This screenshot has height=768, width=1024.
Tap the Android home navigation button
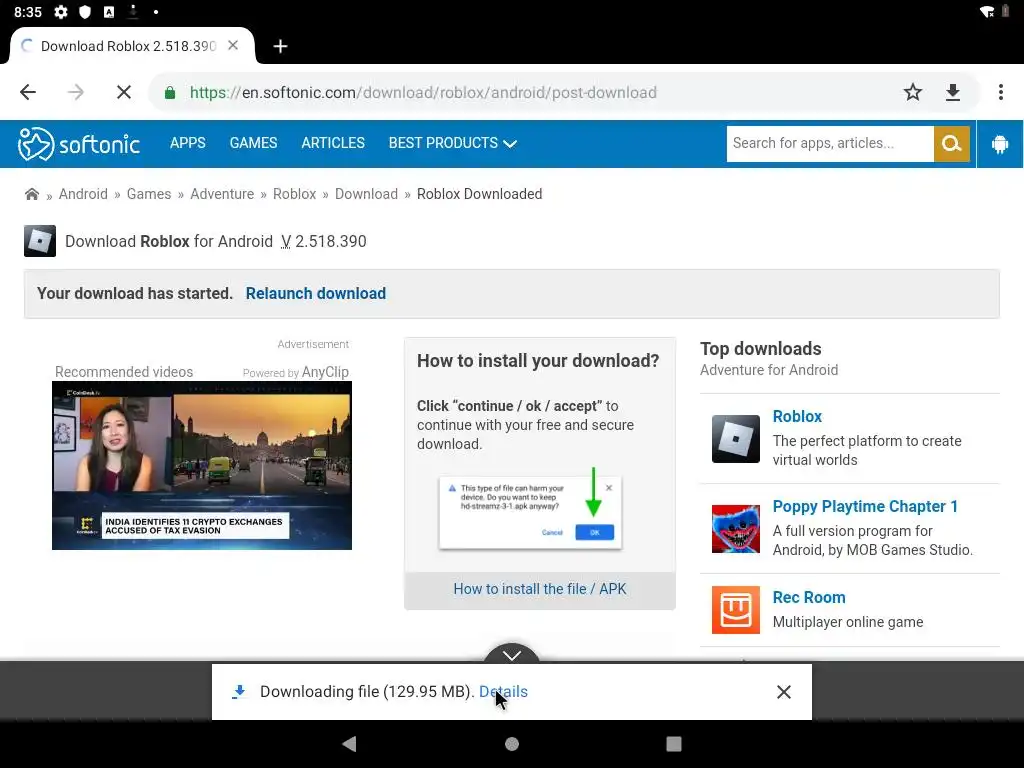[x=512, y=744]
